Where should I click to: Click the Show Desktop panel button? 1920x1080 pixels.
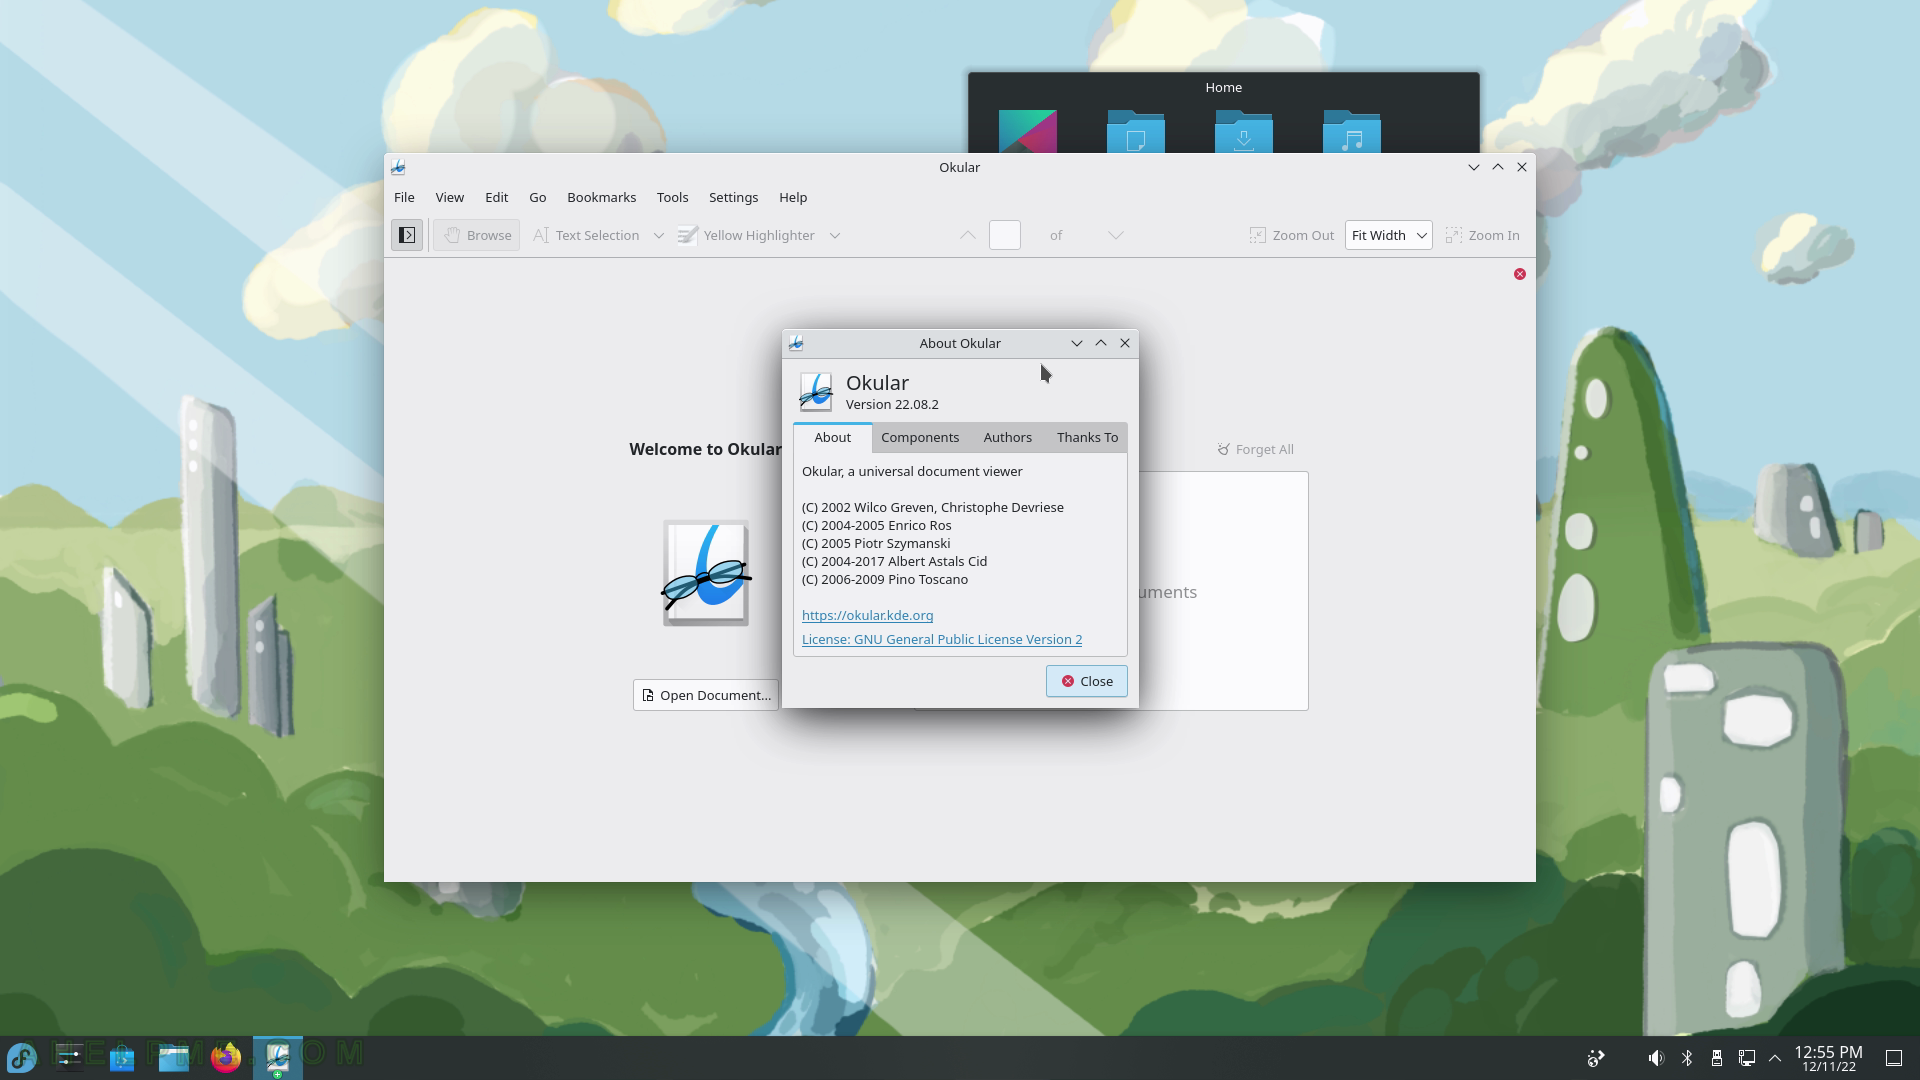pos(1894,1058)
